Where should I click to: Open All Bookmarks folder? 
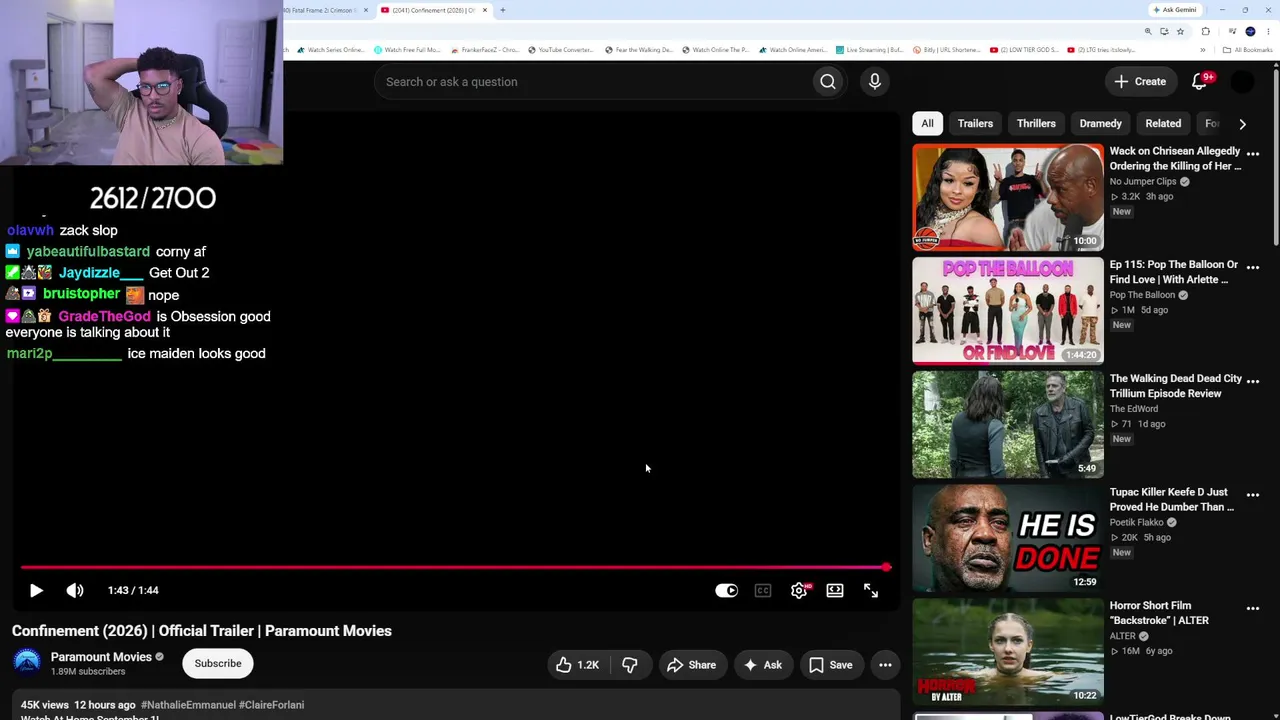1248,50
